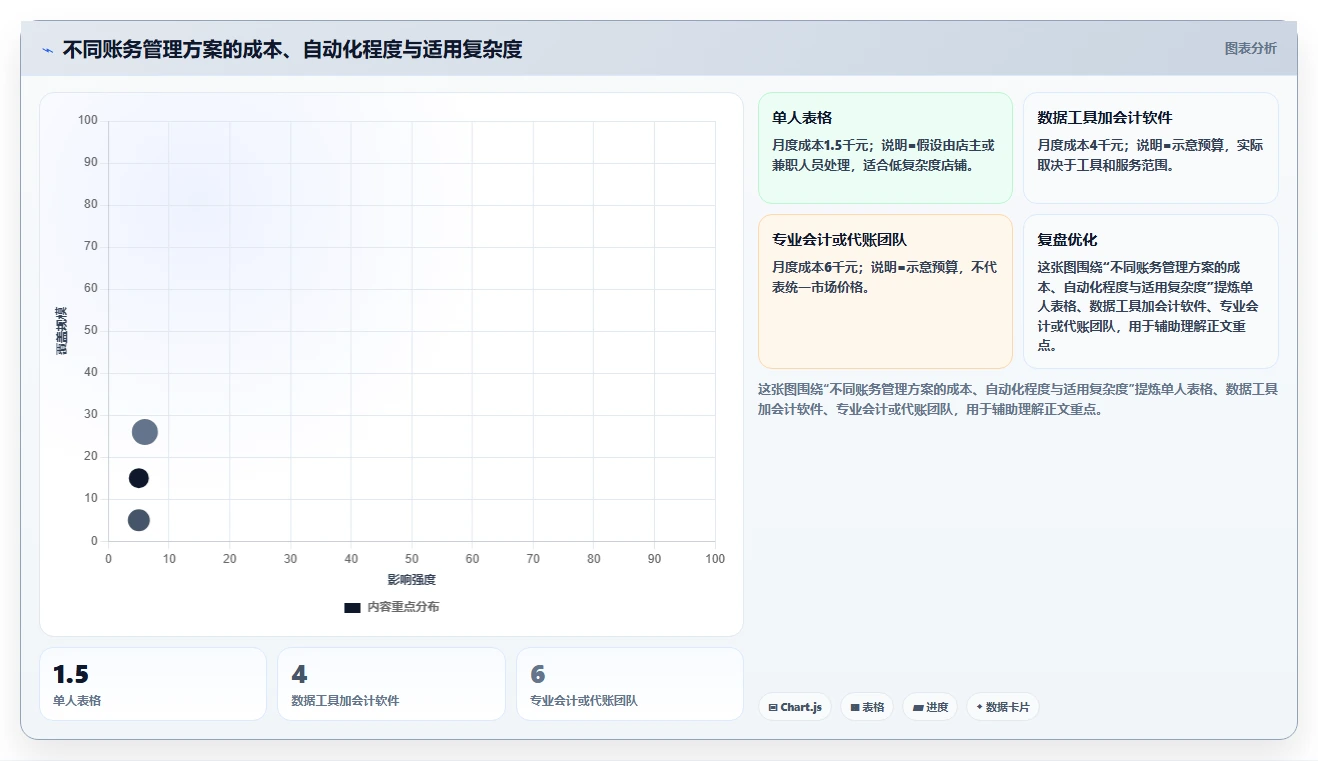
Task: Click the legend color box for 内容重点分布
Action: (x=352, y=607)
